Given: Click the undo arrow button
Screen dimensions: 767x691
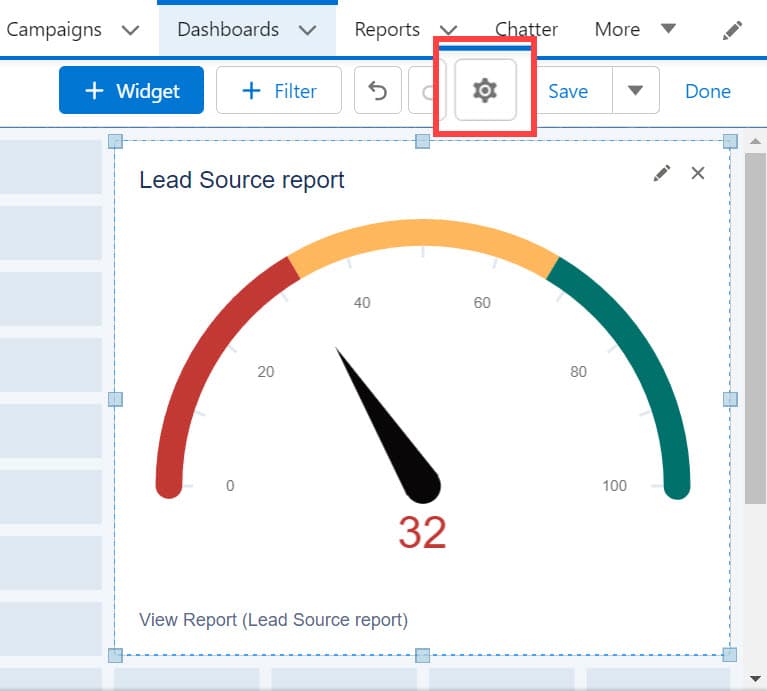Looking at the screenshot, I should click(378, 90).
